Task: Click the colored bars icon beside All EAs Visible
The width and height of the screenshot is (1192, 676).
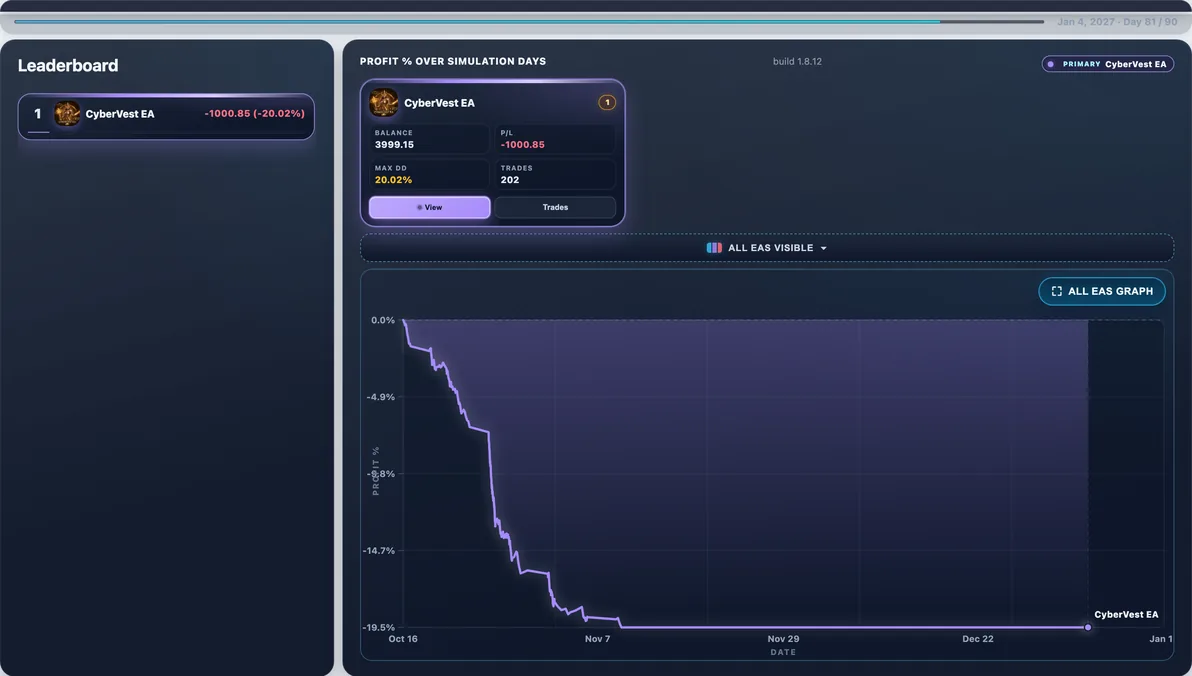Action: [714, 248]
